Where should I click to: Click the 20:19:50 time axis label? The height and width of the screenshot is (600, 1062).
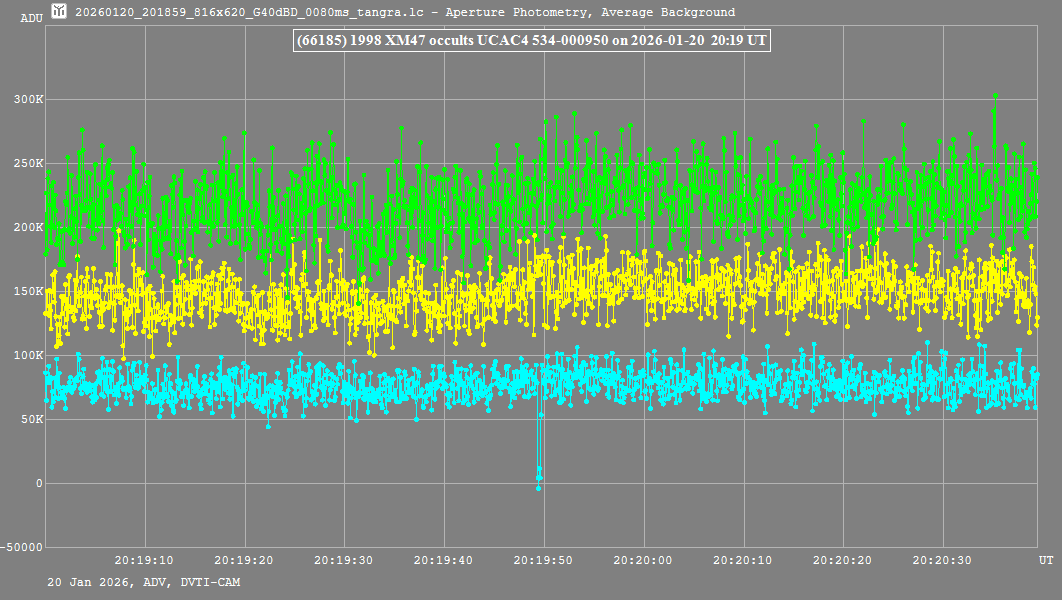pos(543,561)
